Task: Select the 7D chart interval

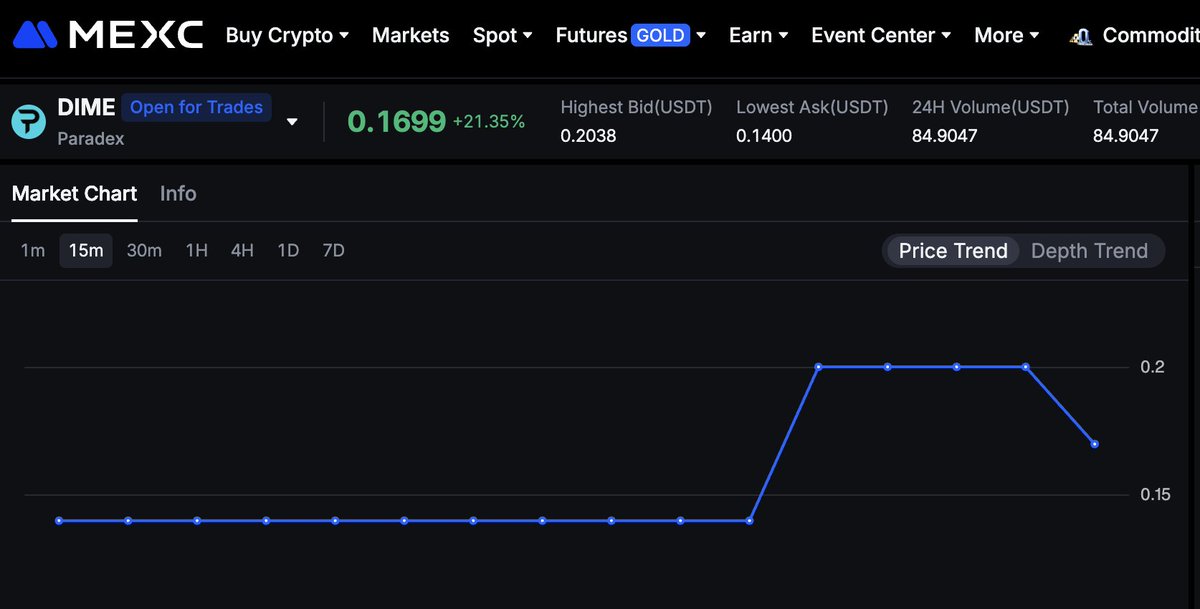Action: point(334,250)
